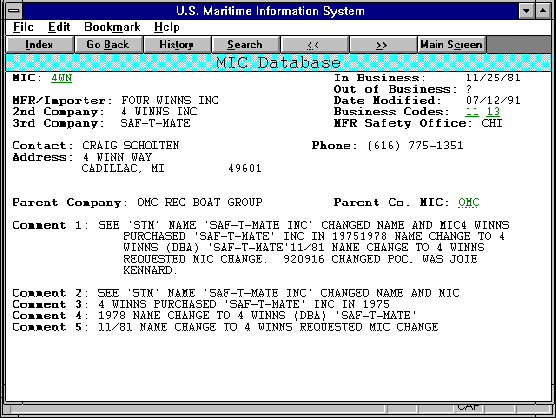
Task: Follow the first Business Codes link
Action: coord(472,111)
